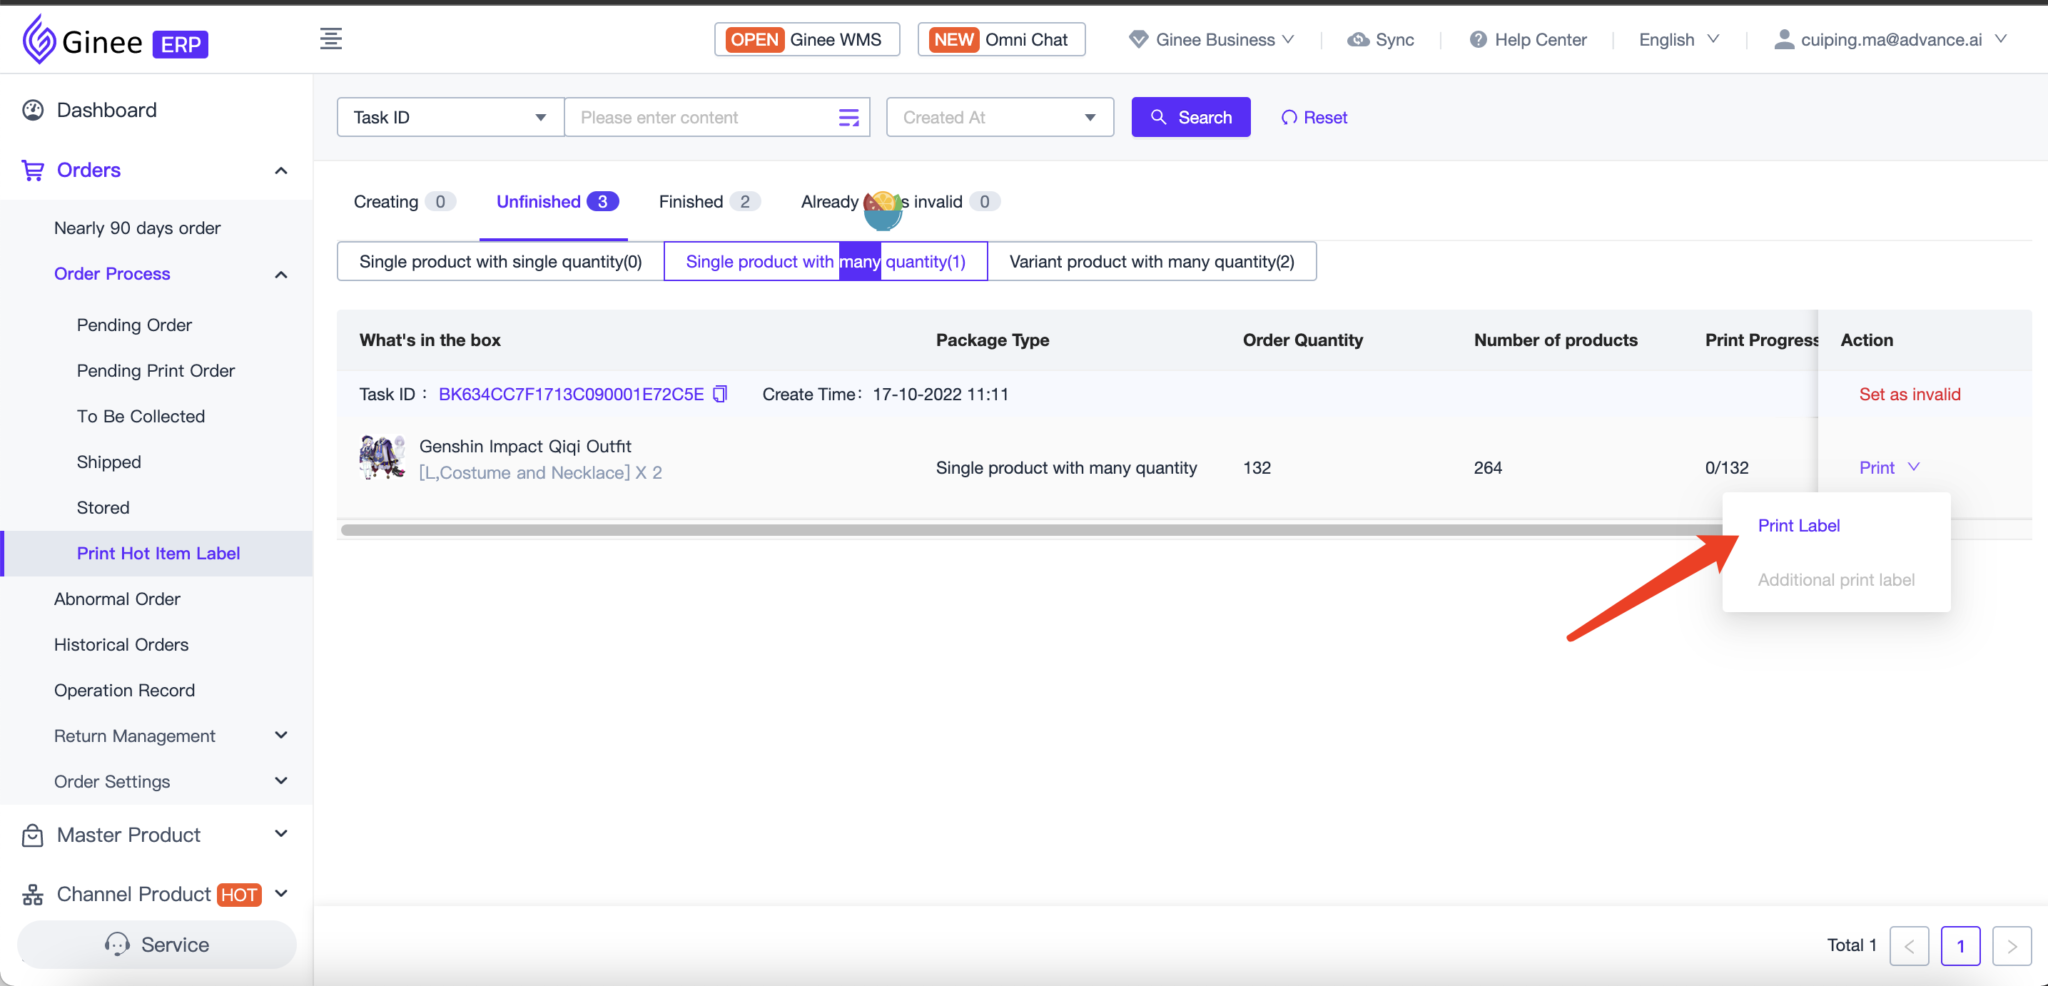Click Set as invalid link

tap(1909, 394)
